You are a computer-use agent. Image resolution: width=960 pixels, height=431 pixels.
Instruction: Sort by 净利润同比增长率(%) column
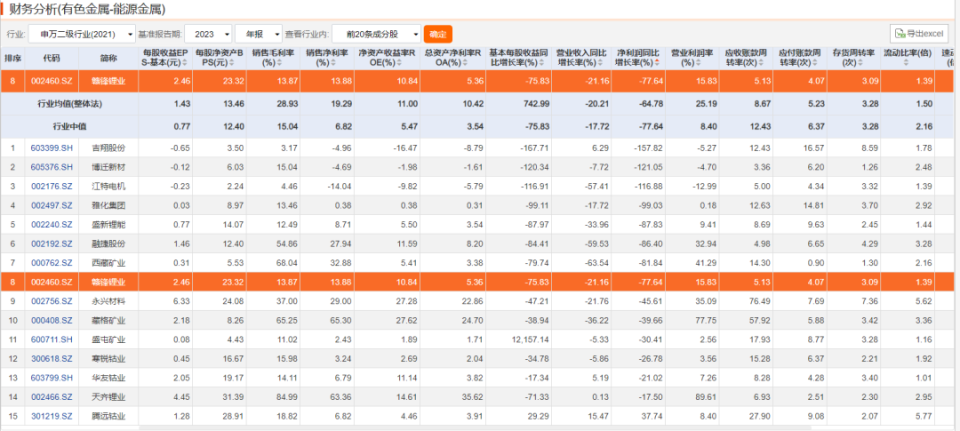tap(637, 58)
